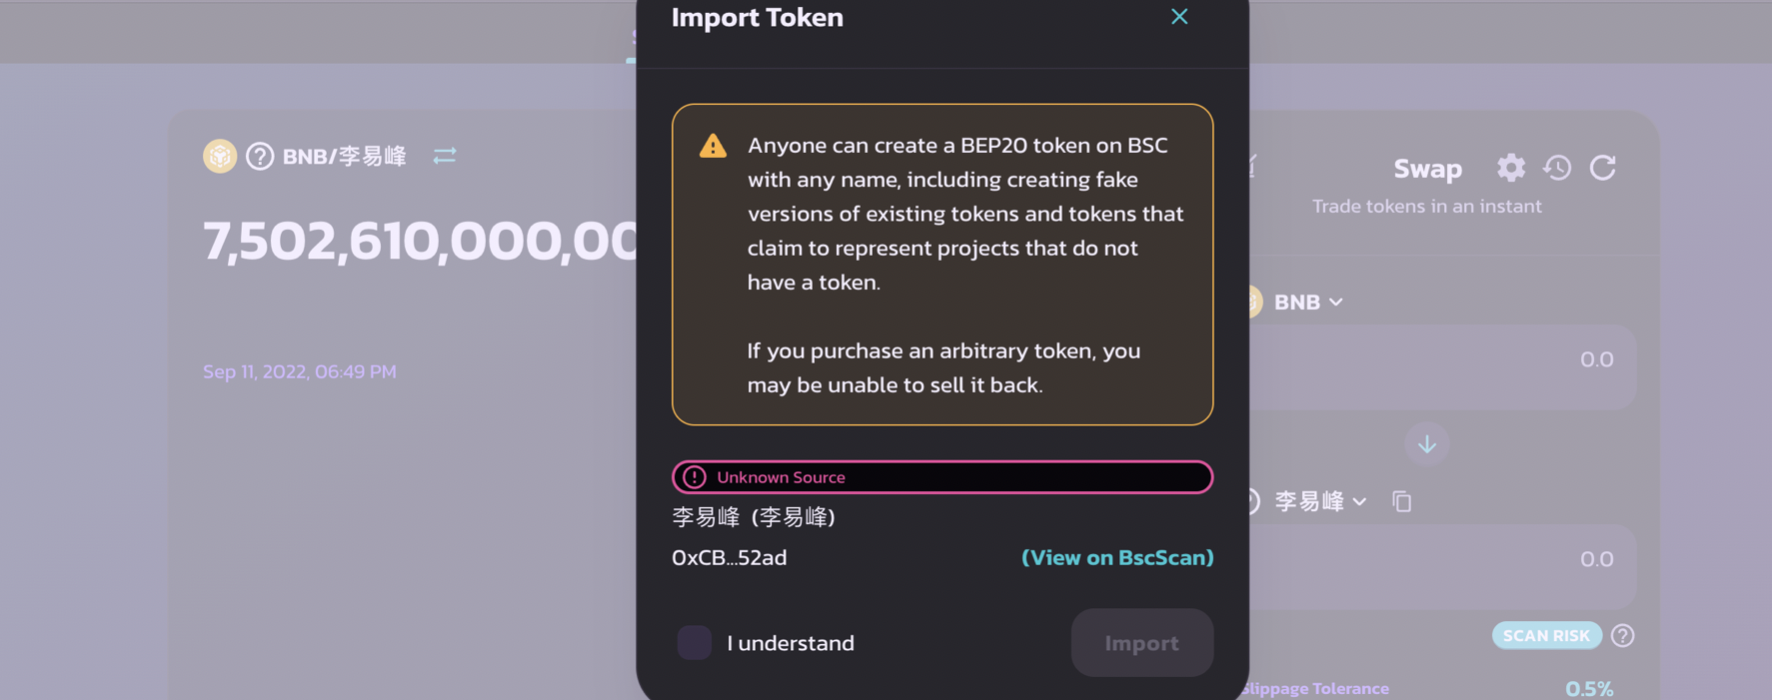Click the 0.5% slippage tolerance value
The height and width of the screenshot is (700, 1772).
[x=1588, y=688]
